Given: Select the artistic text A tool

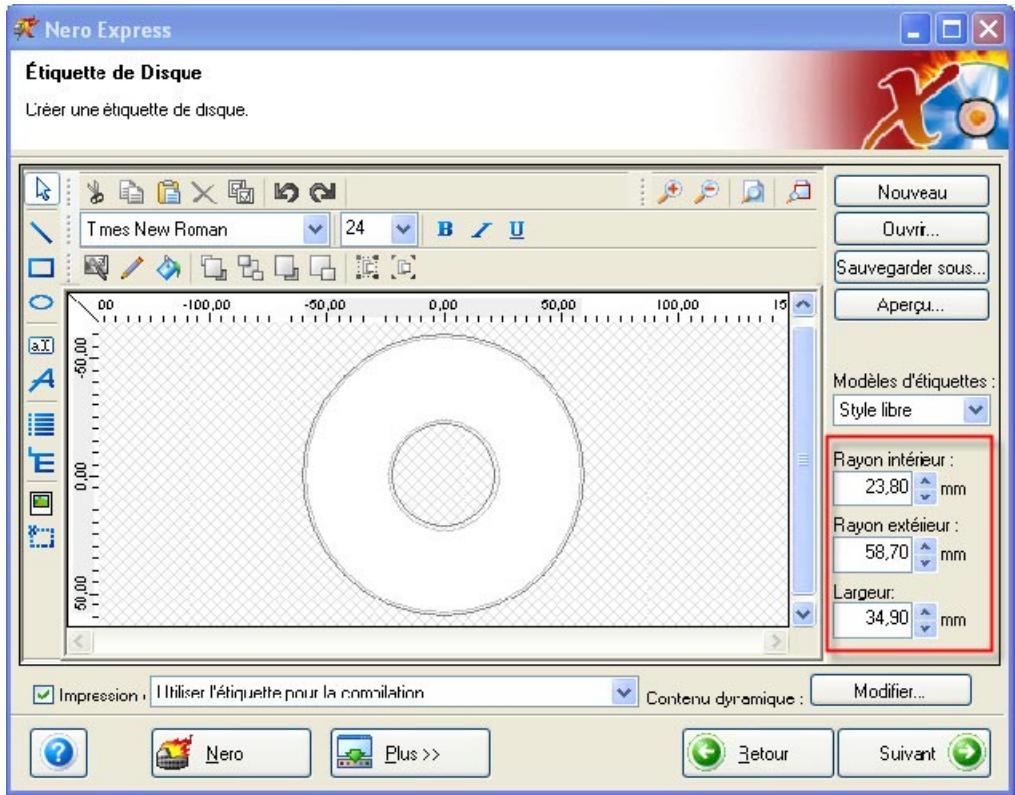Looking at the screenshot, I should pyautogui.click(x=41, y=379).
